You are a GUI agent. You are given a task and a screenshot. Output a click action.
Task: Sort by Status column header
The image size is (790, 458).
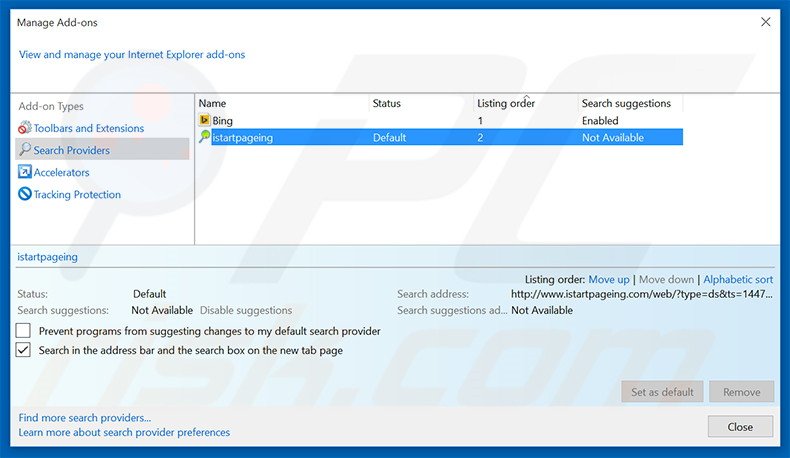[386, 103]
